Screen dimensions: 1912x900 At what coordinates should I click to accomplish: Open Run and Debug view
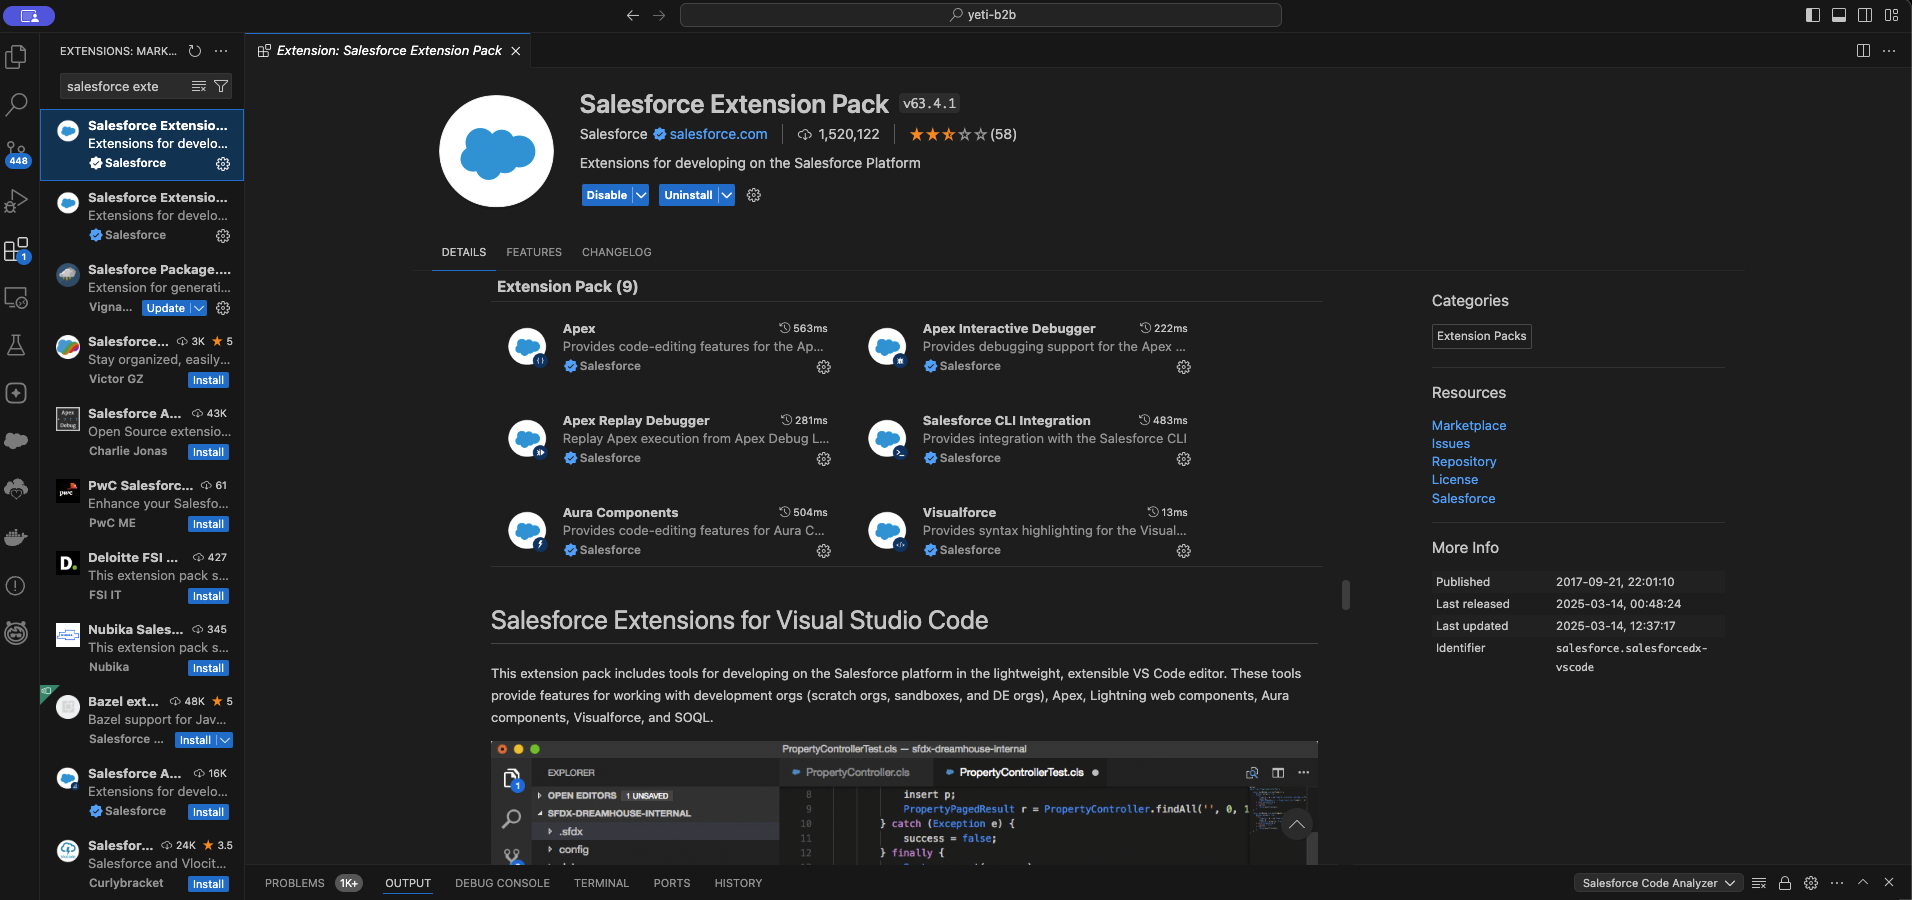pyautogui.click(x=16, y=201)
